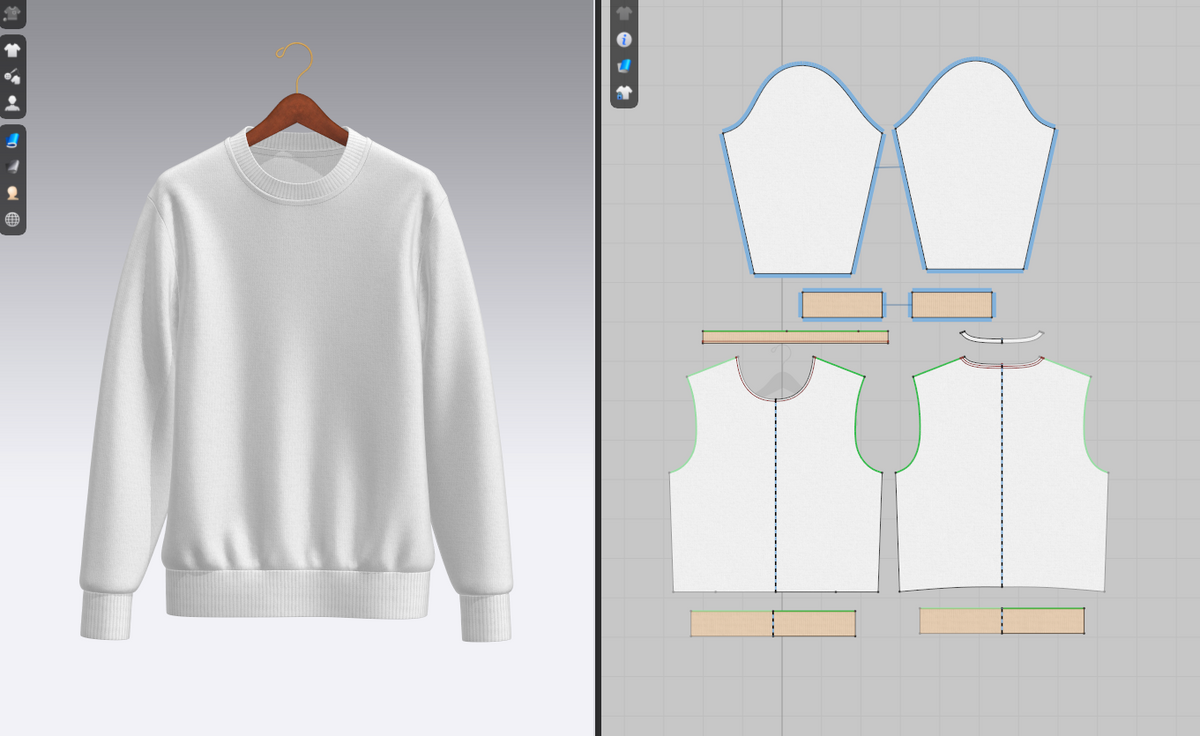The width and height of the screenshot is (1200, 736).
Task: Click the garment icon atop the 3D toolbar
Action: (x=12, y=13)
